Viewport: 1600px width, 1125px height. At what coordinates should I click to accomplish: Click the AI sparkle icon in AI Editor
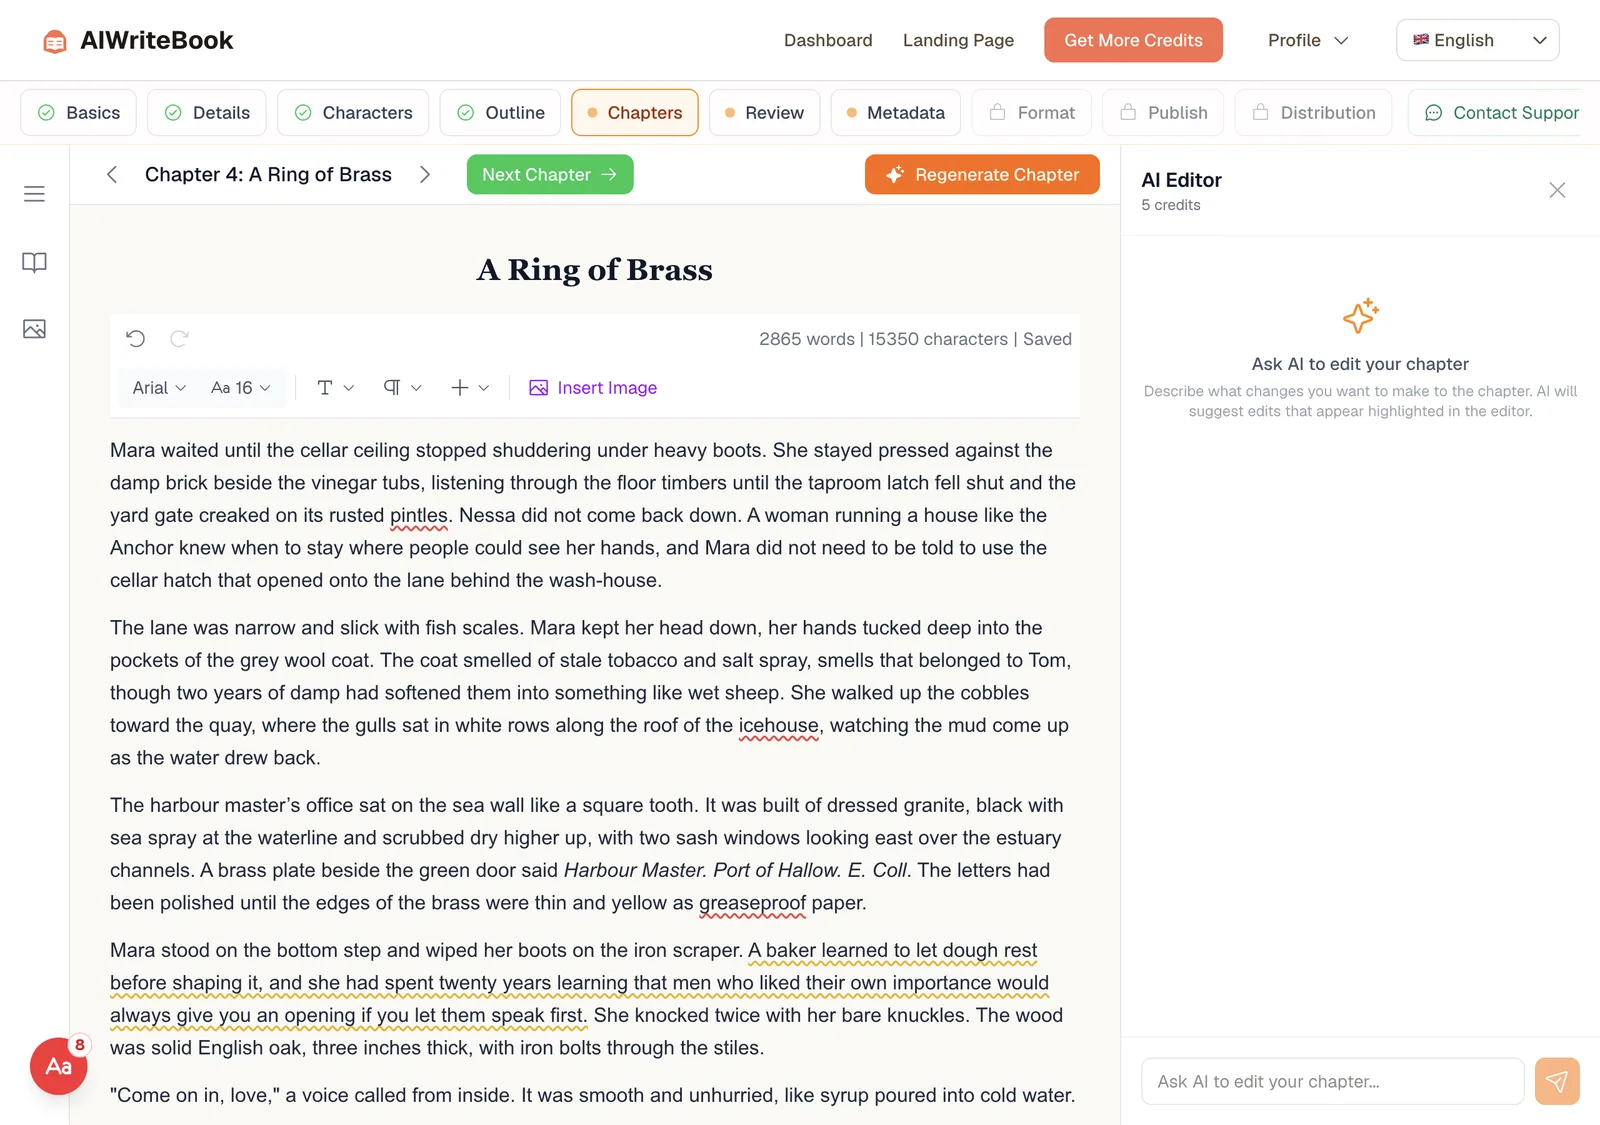[x=1360, y=316]
